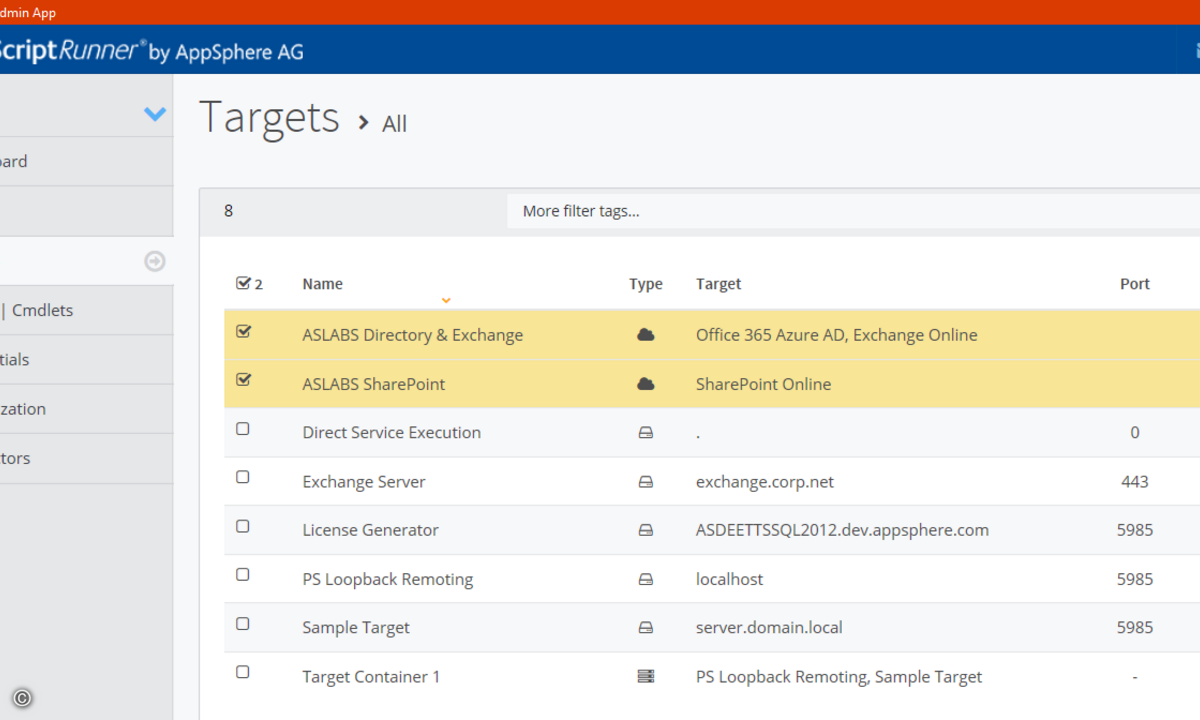Check the Sample Target checkbox
Image resolution: width=1200 pixels, height=720 pixels.
(242, 624)
